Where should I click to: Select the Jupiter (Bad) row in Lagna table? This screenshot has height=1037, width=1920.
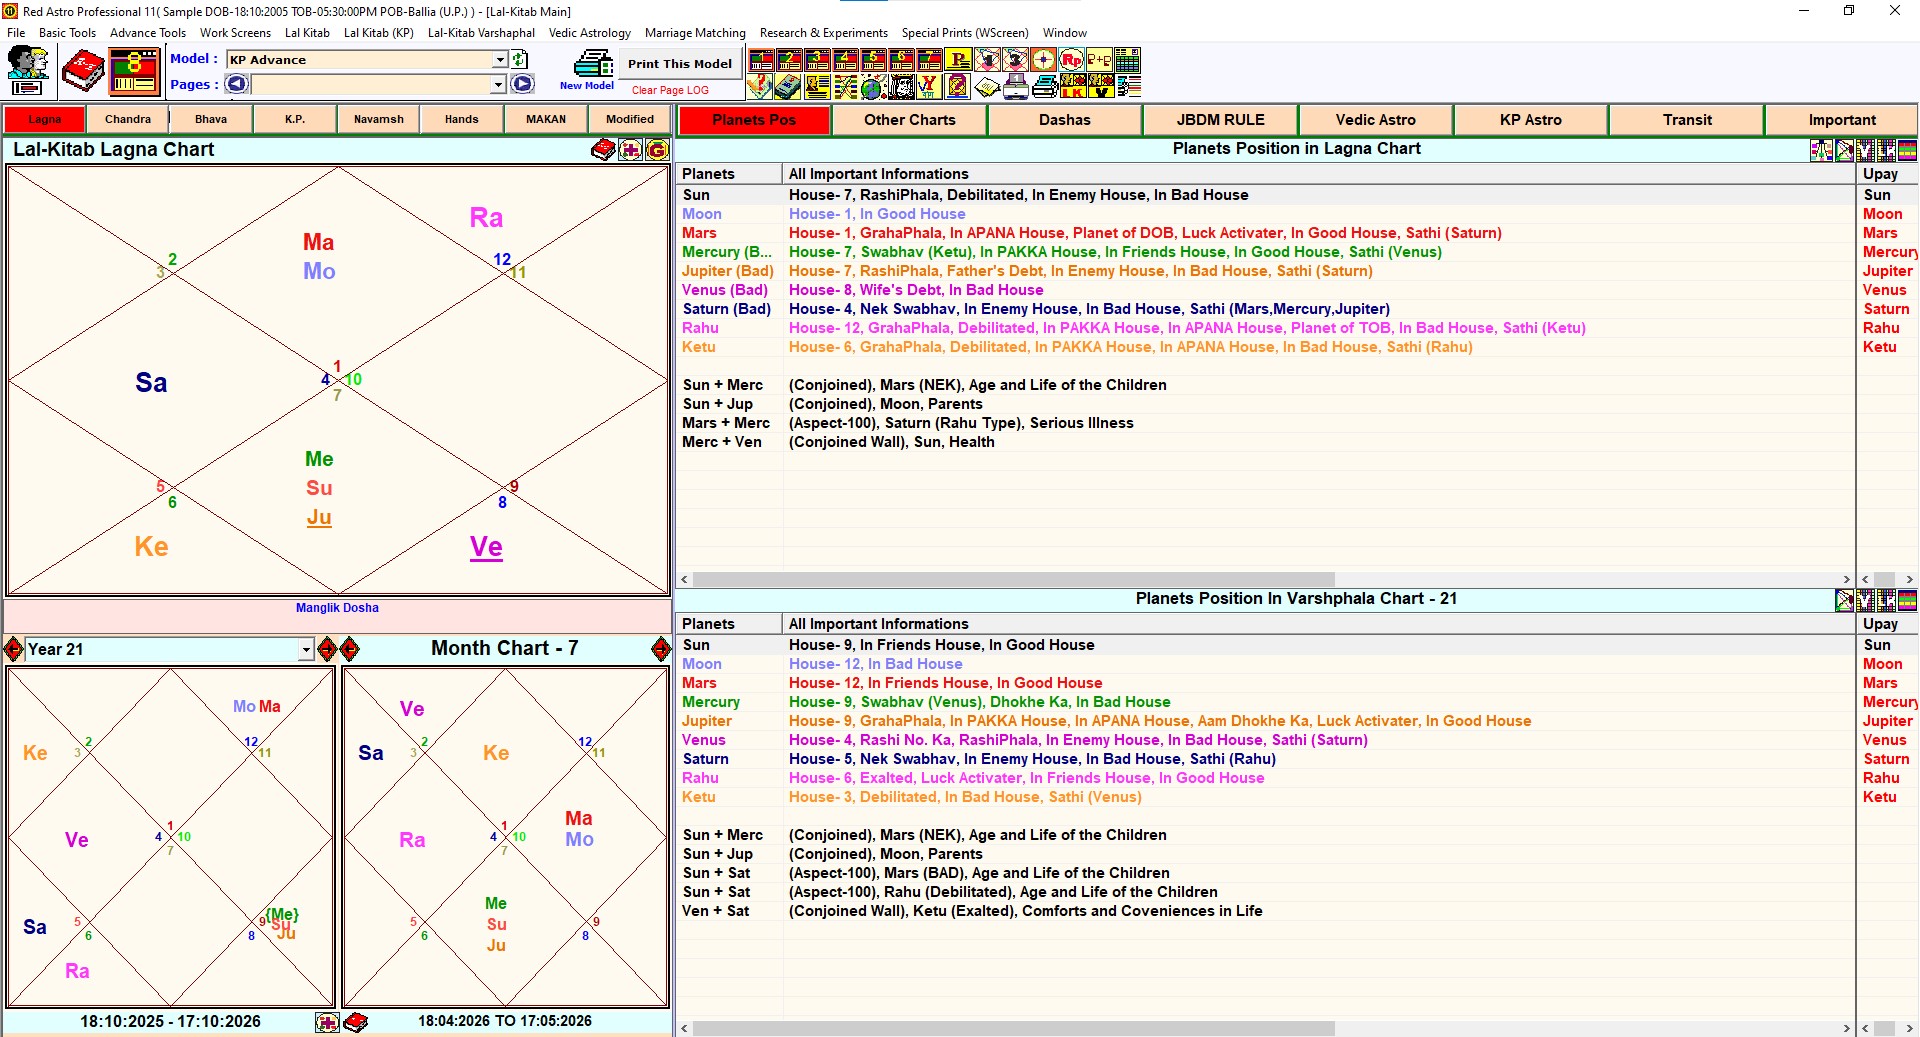1266,271
